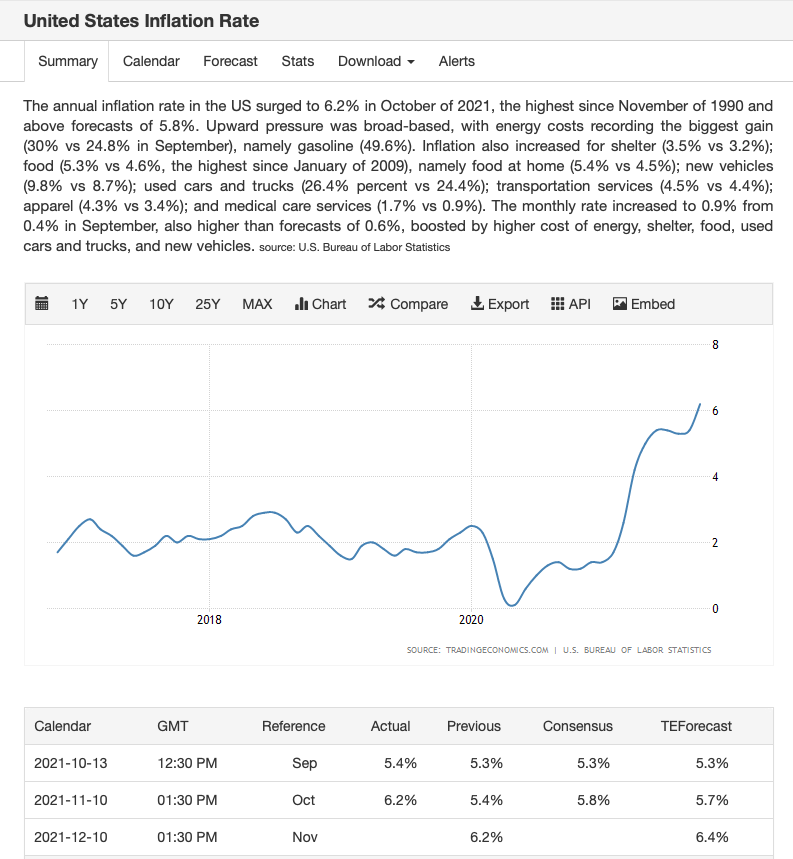Viewport: 793px width, 859px height.
Task: Click the TRADINGECONOMICS.COM source link
Action: coord(478,650)
